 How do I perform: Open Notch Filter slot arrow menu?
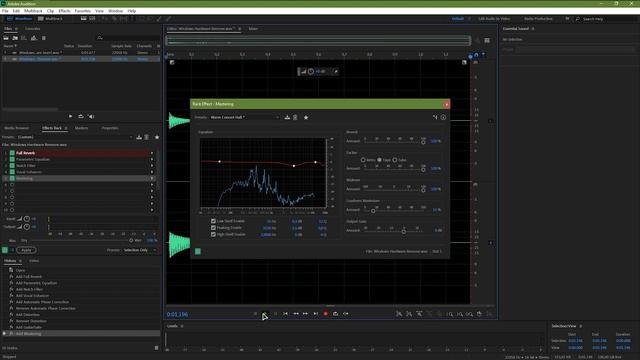point(152,166)
